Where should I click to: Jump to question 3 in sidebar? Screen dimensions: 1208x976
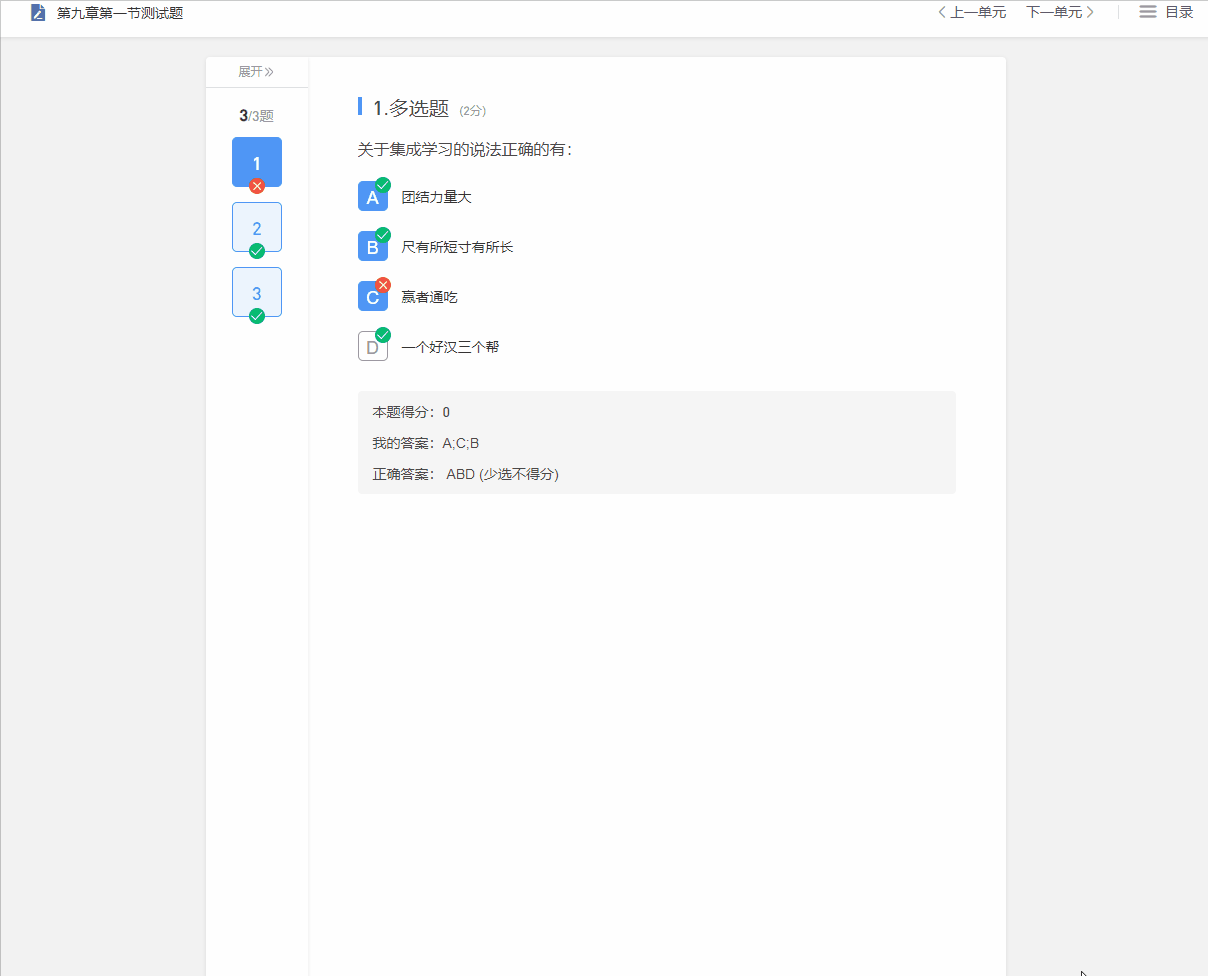[x=257, y=292]
